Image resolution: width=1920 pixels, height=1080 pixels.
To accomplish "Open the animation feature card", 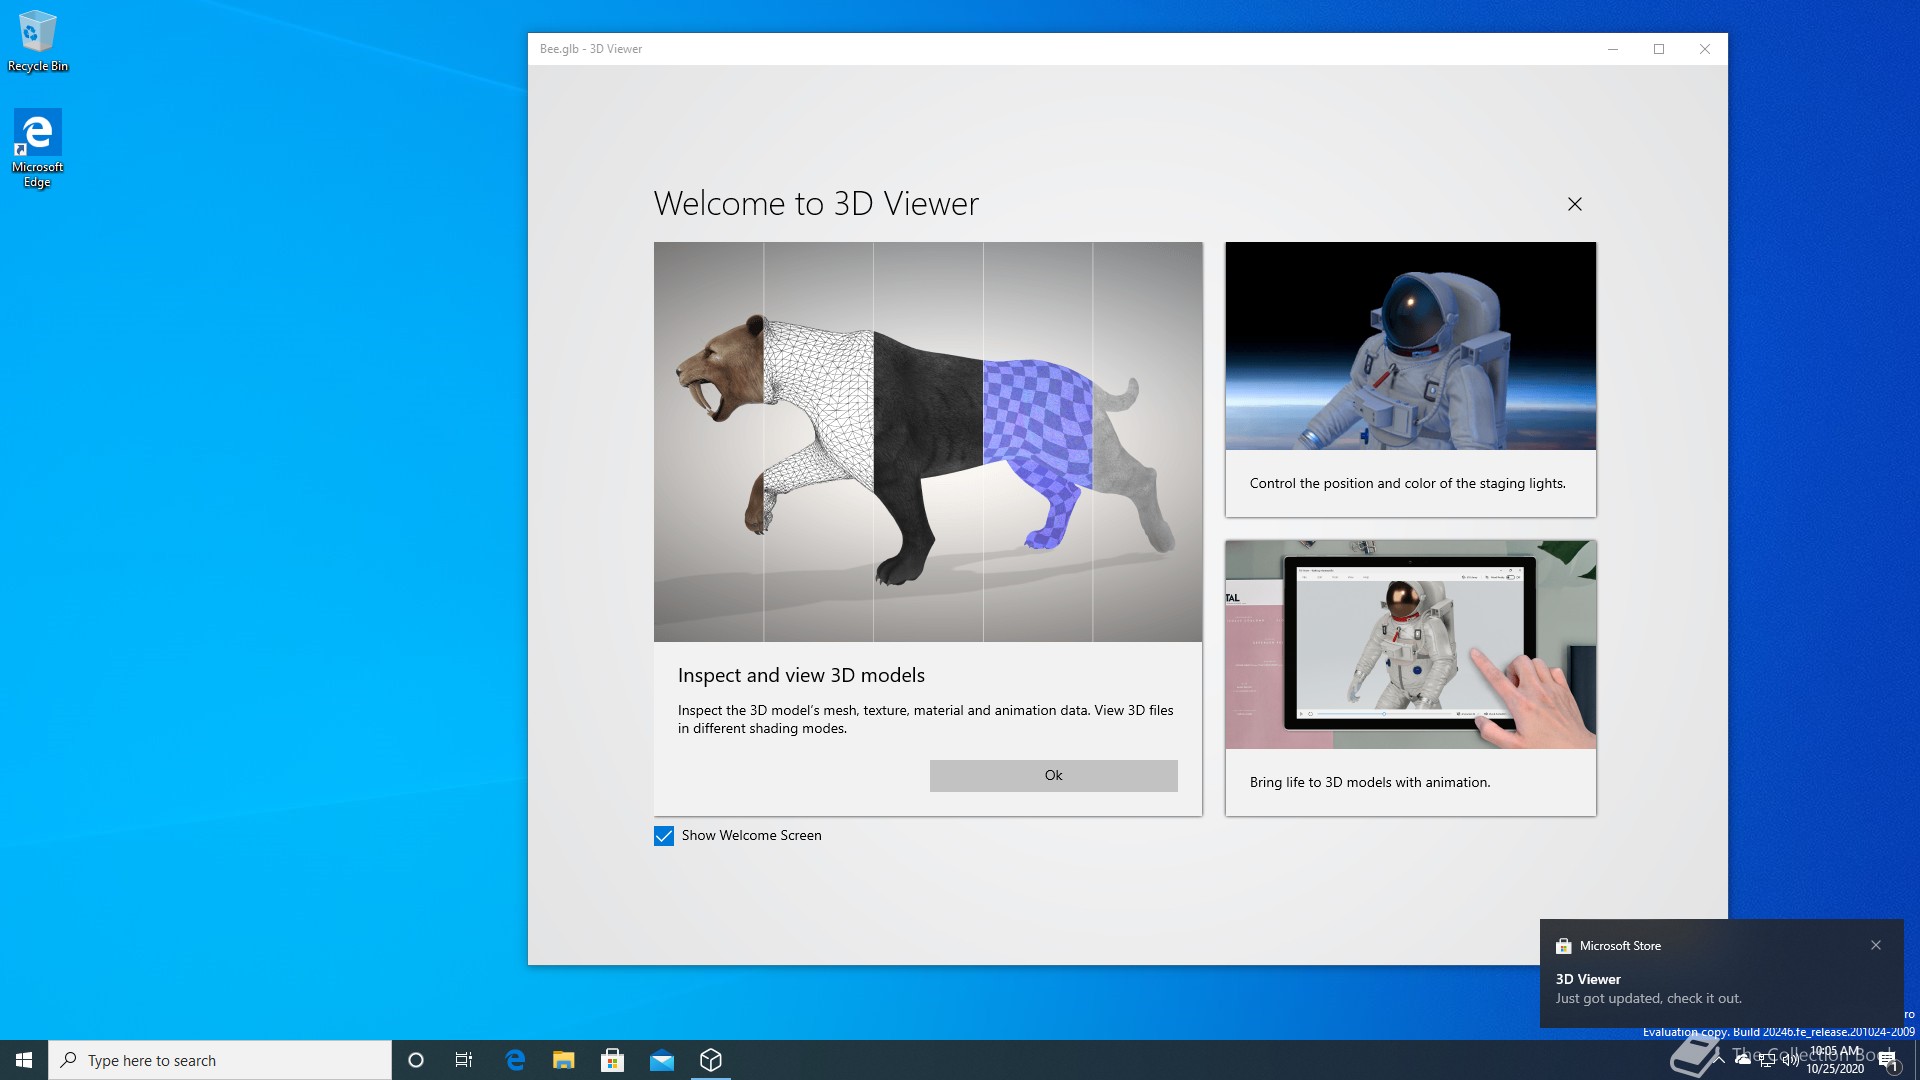I will point(1410,678).
